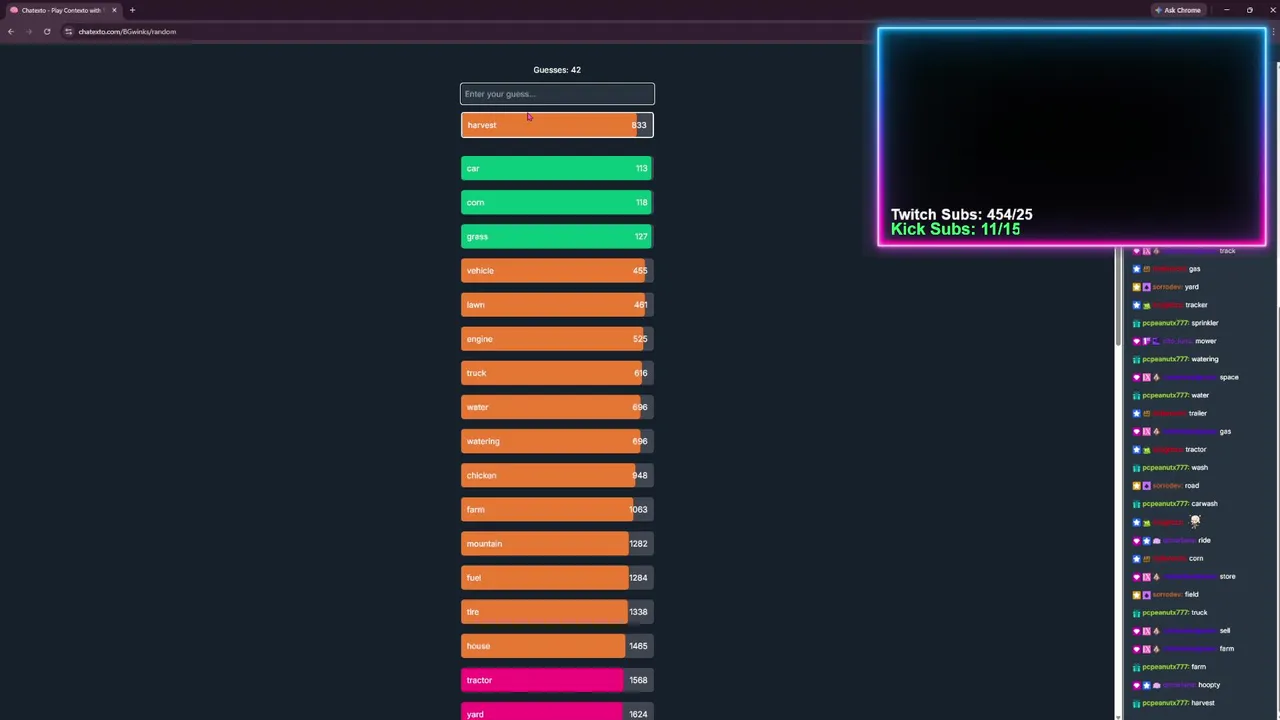This screenshot has height=720, width=1280.
Task: Click the 'vehicle' guess row
Action: coord(557,270)
